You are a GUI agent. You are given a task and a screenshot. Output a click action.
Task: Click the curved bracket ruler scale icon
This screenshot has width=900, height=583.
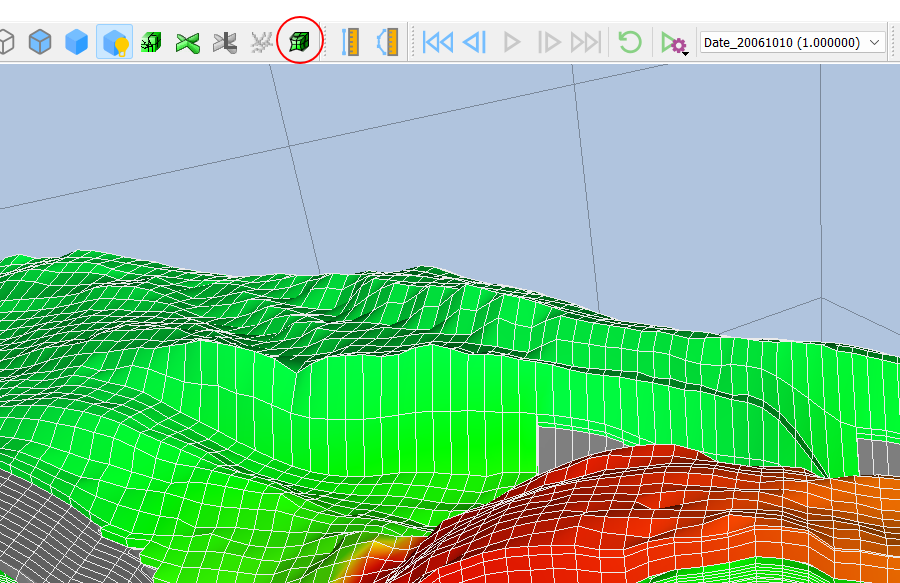tap(387, 42)
